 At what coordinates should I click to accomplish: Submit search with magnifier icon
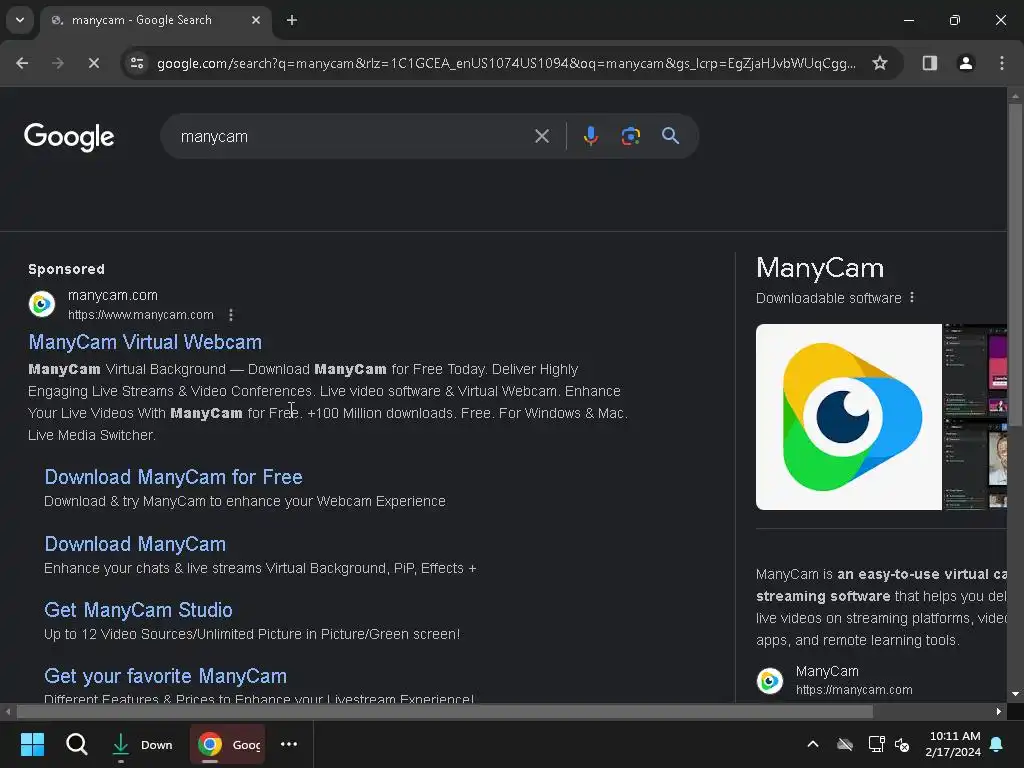(x=670, y=136)
